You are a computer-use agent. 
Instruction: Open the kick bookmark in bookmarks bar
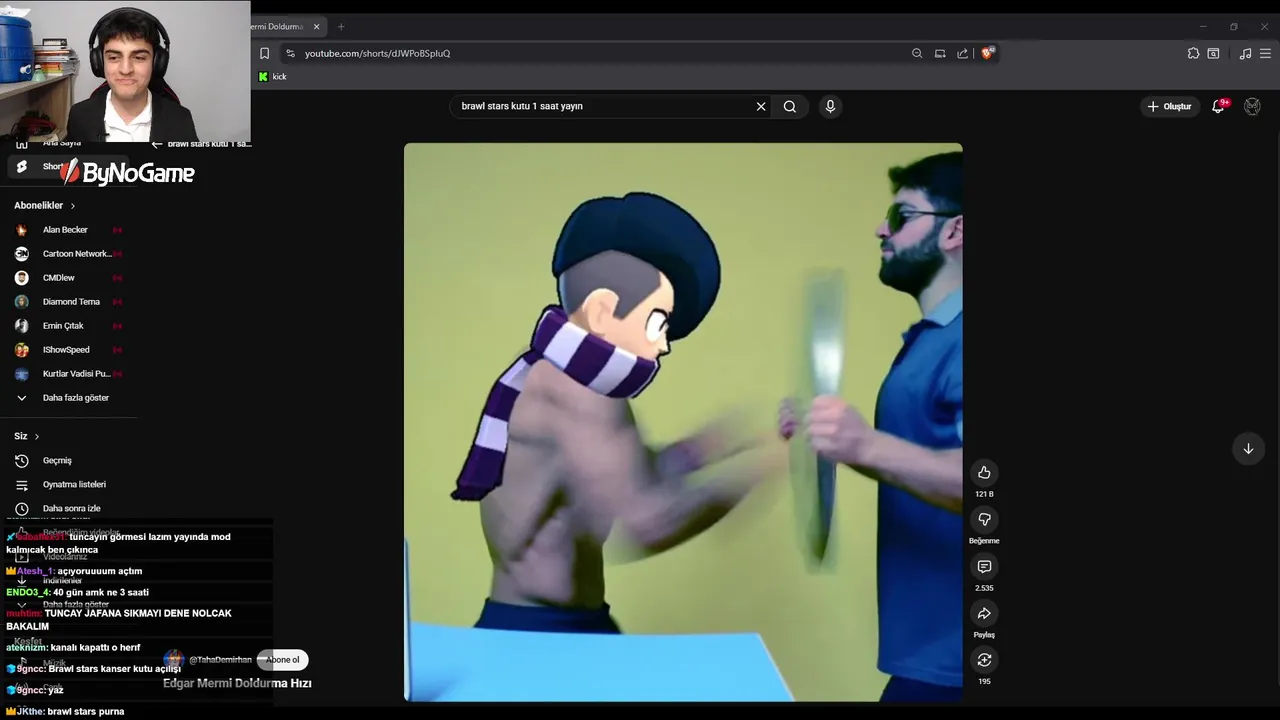[272, 77]
